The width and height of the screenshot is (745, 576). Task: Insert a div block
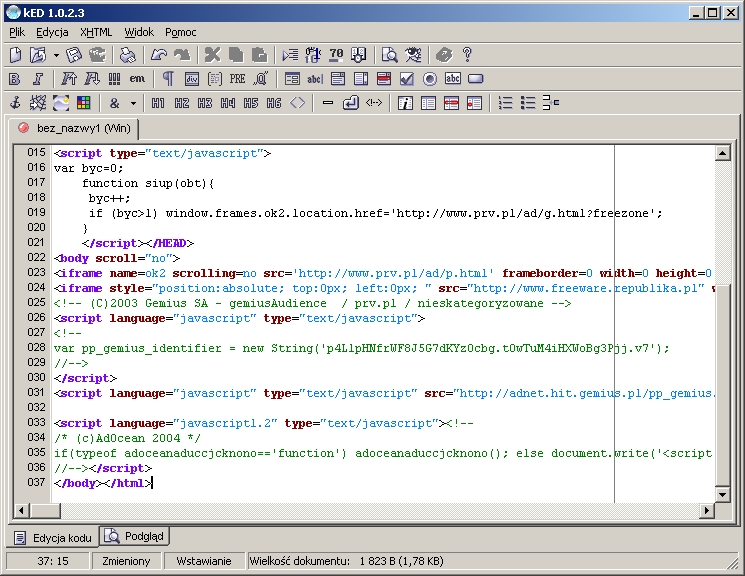click(x=191, y=79)
